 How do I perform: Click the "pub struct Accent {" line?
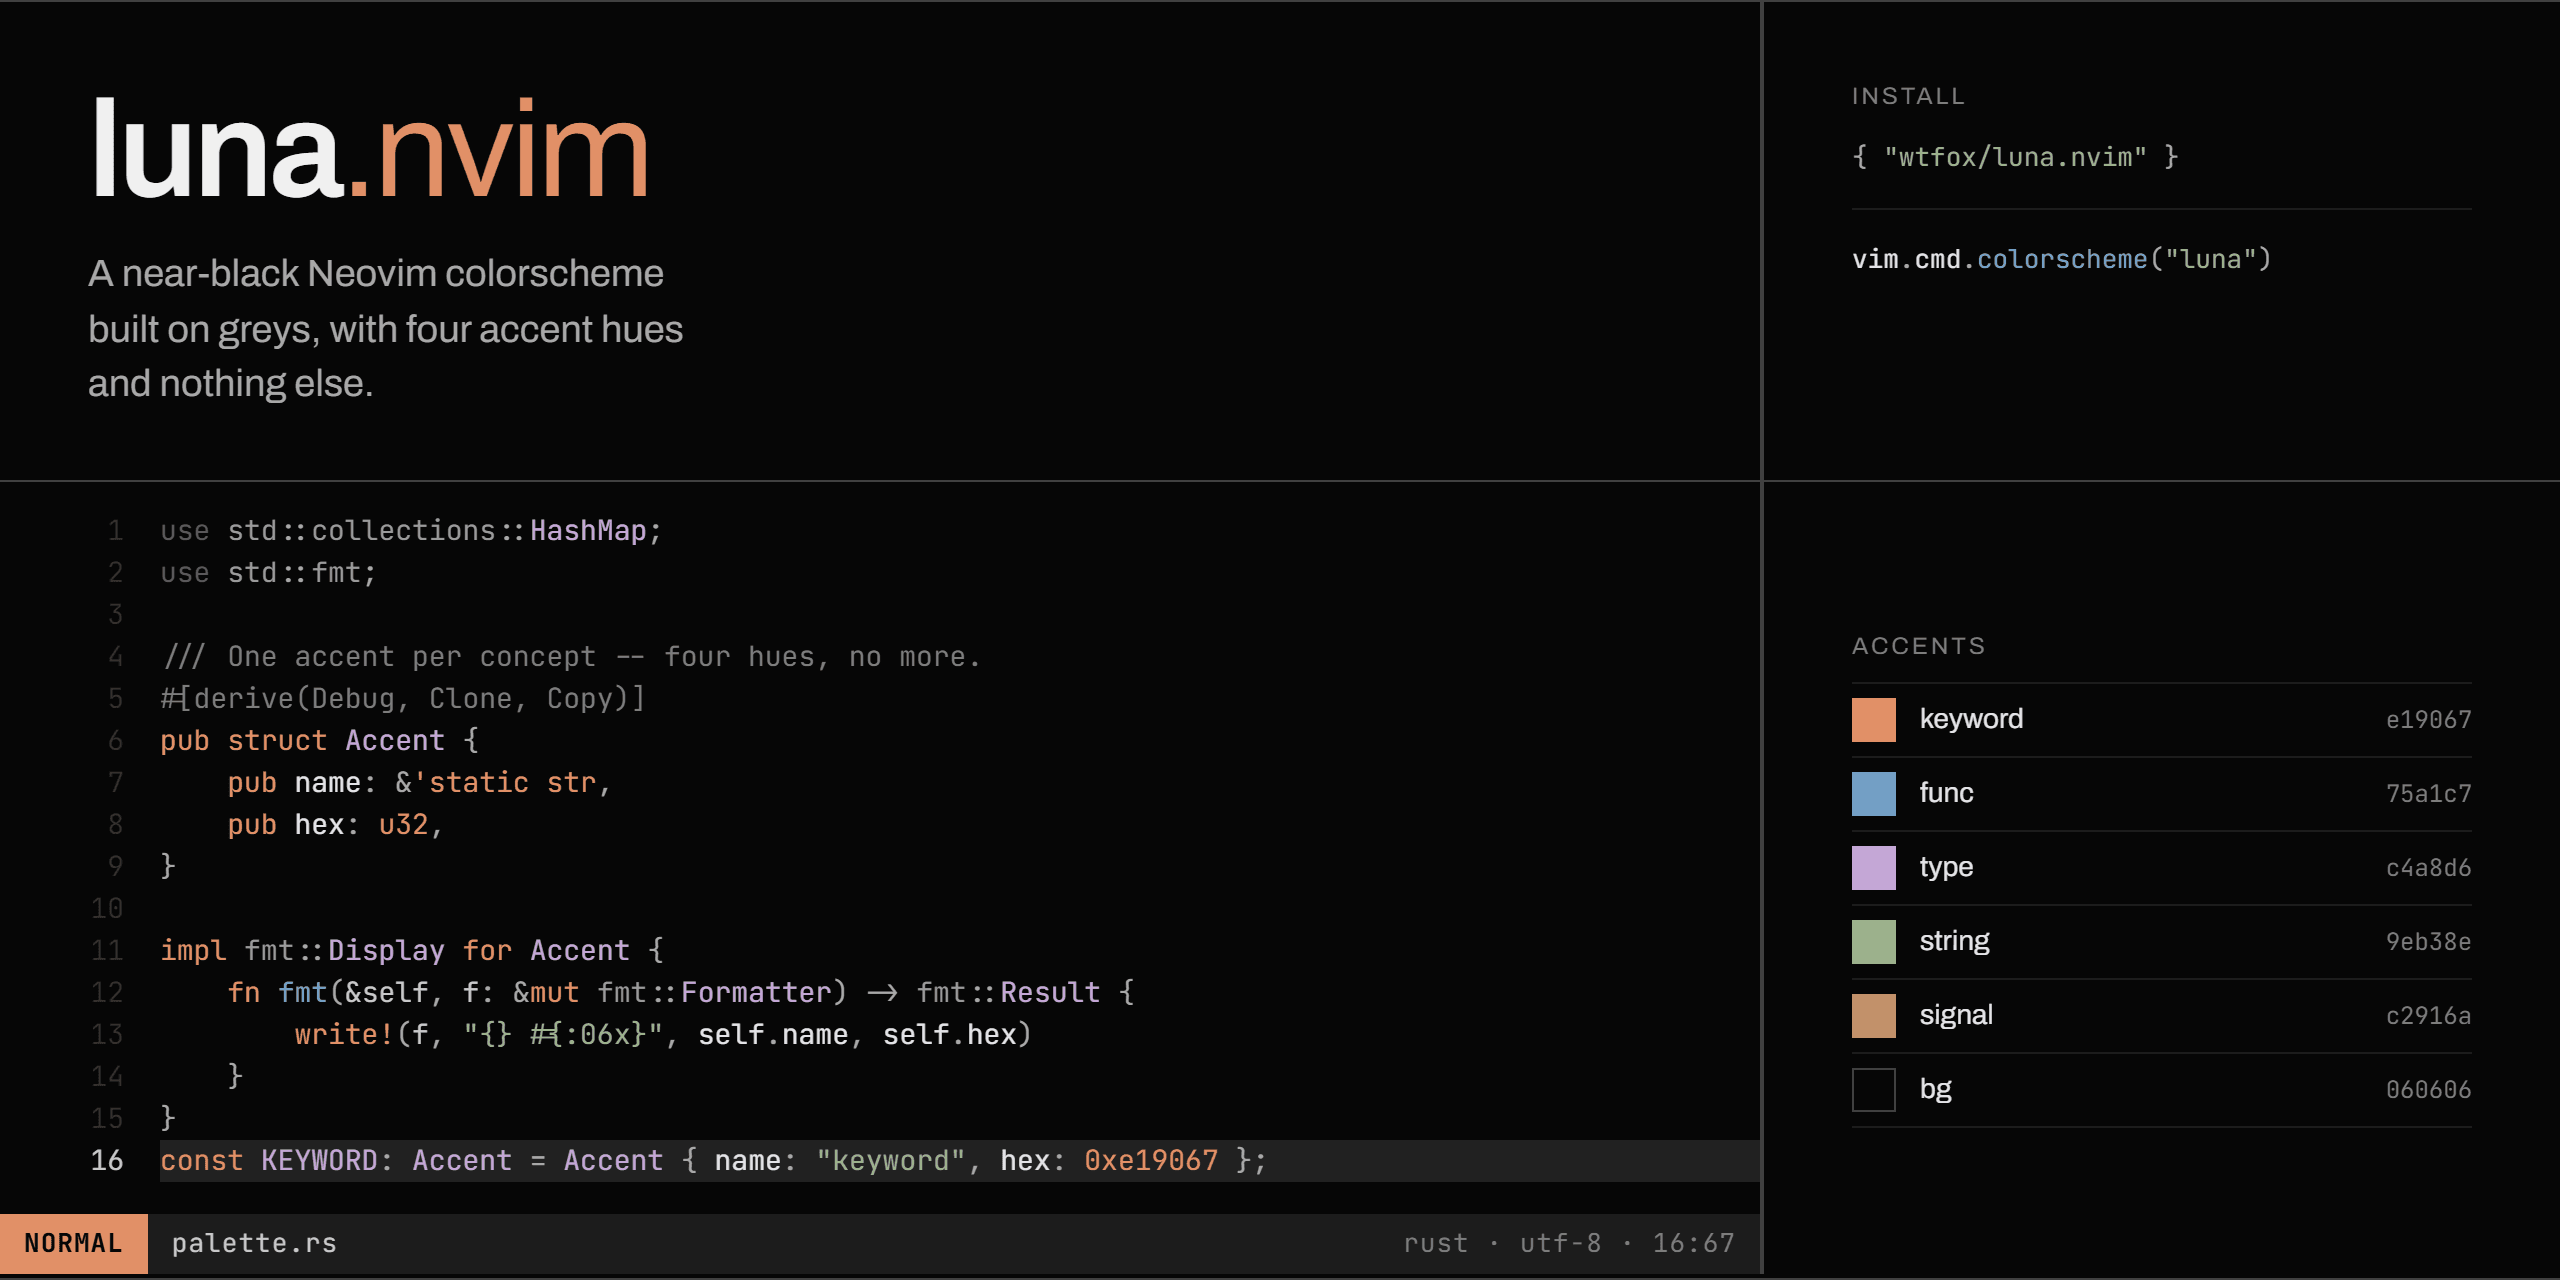tap(320, 740)
